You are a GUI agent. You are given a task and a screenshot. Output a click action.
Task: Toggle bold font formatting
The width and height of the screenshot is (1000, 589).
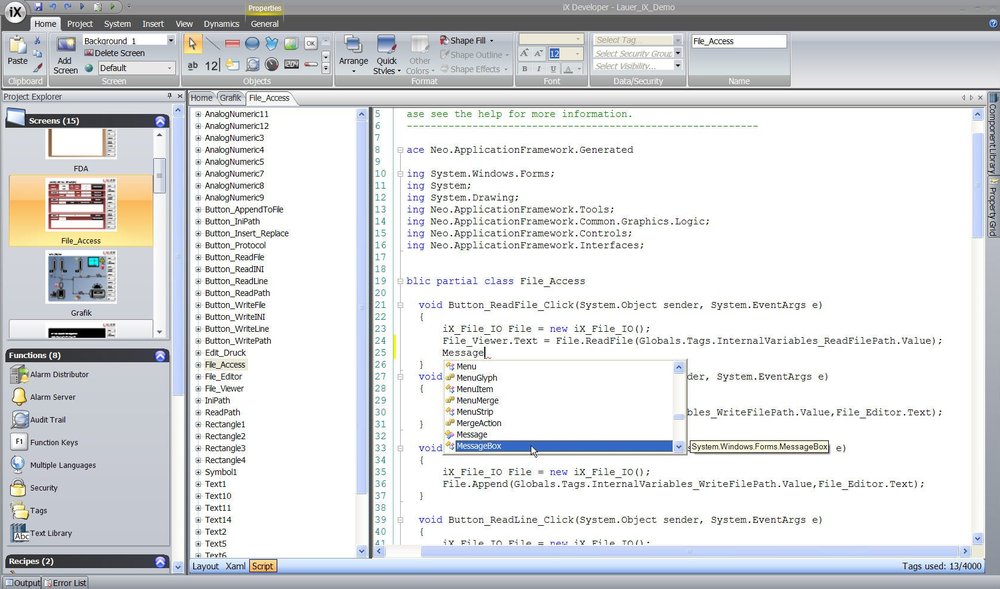525,68
